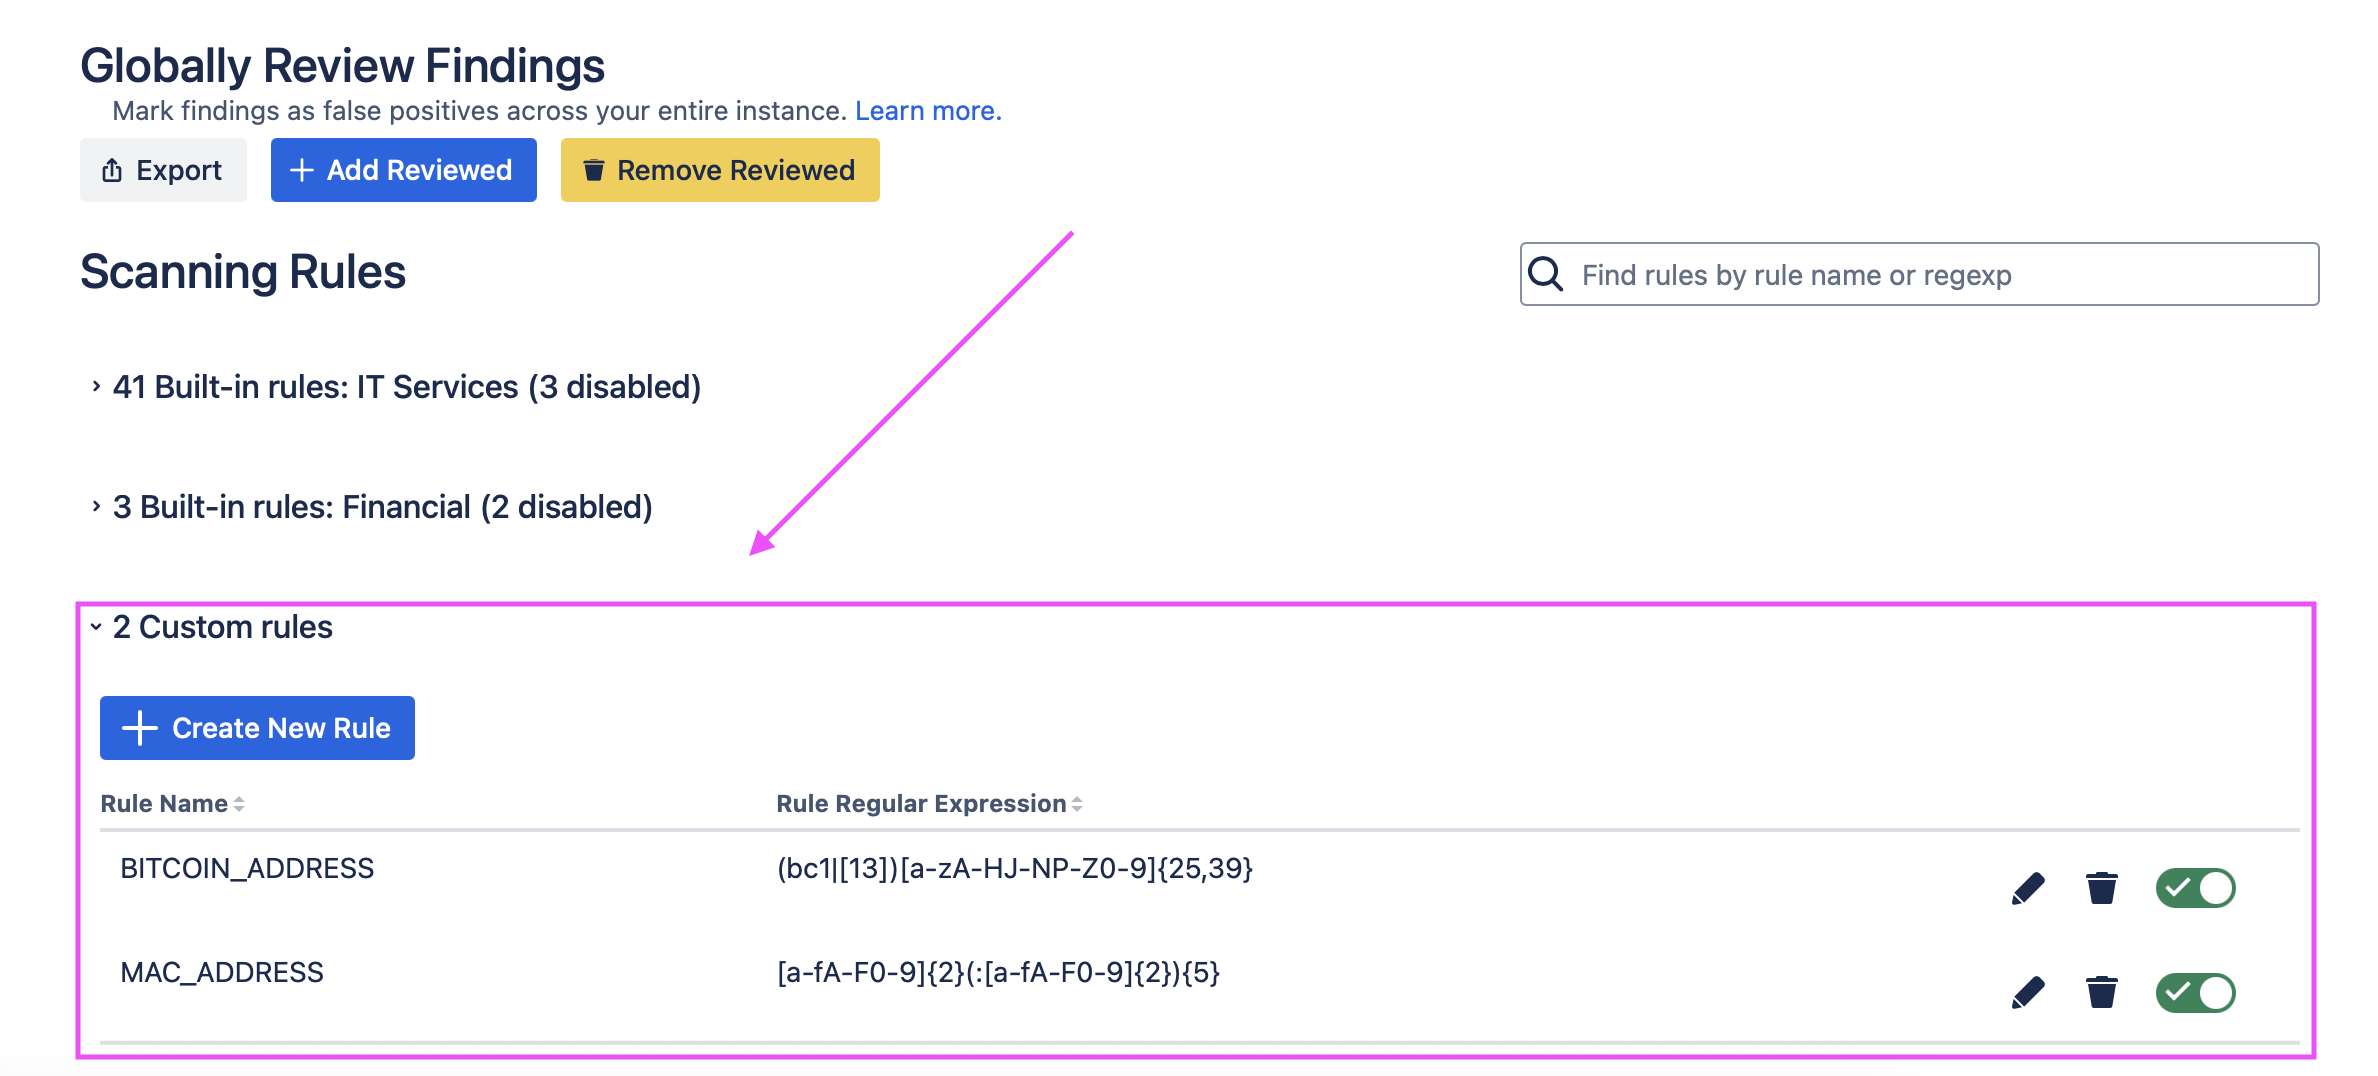Screen dimensions: 2378x1076
Task: Click the Remove Reviewed button
Action: tap(720, 170)
